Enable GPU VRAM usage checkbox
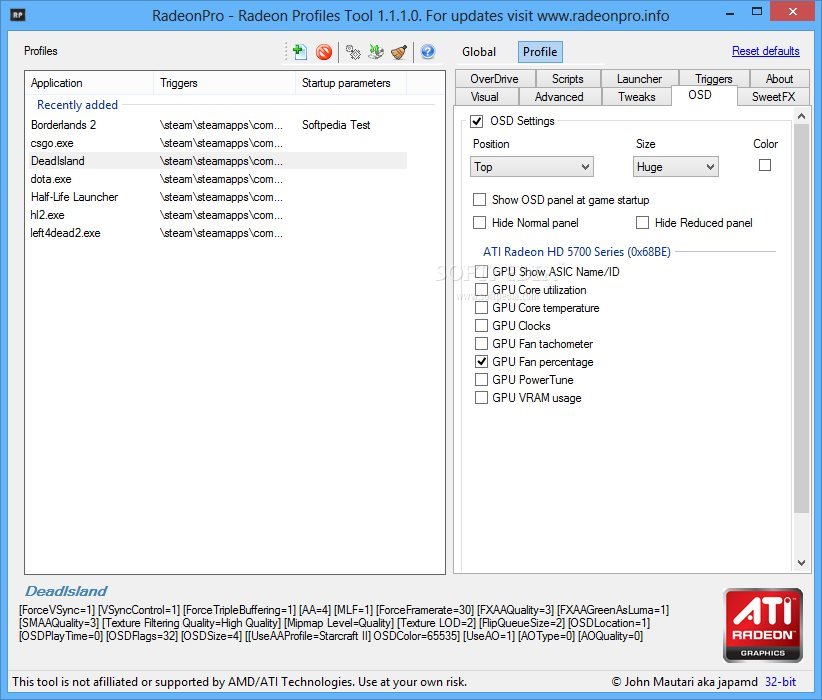Image resolution: width=822 pixels, height=700 pixels. pyautogui.click(x=481, y=397)
